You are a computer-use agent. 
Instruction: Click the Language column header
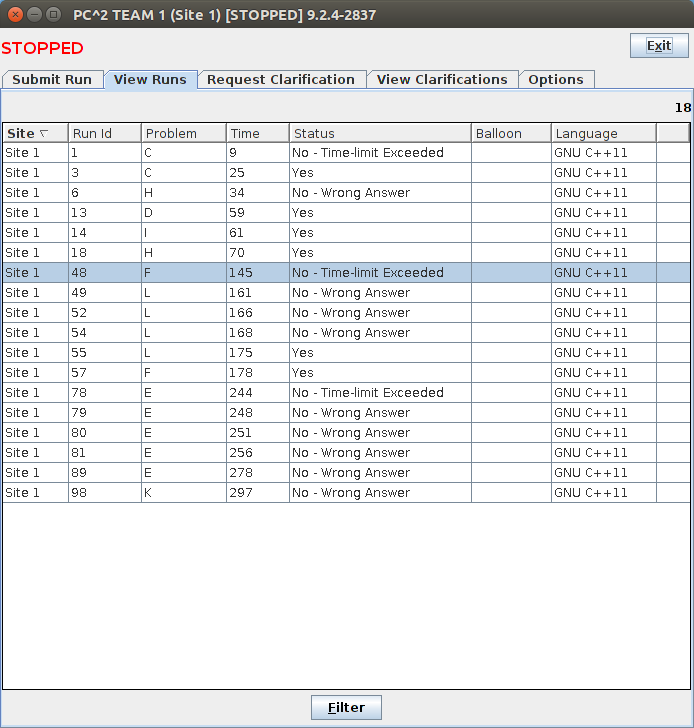click(603, 133)
